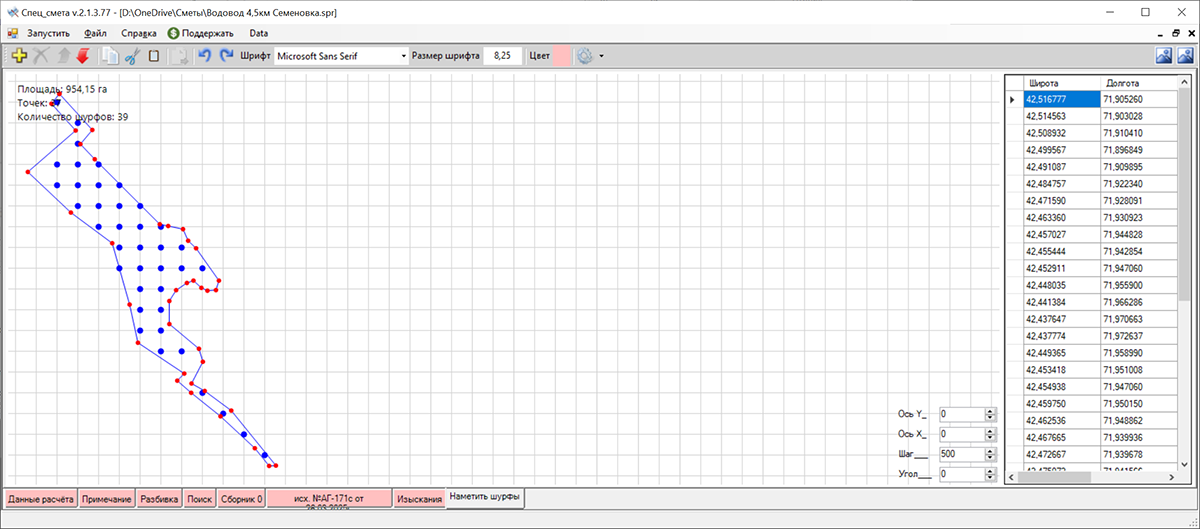Viewport: 1200px width, 529px height.
Task: Click the Размер шрифта size field
Action: [502, 56]
